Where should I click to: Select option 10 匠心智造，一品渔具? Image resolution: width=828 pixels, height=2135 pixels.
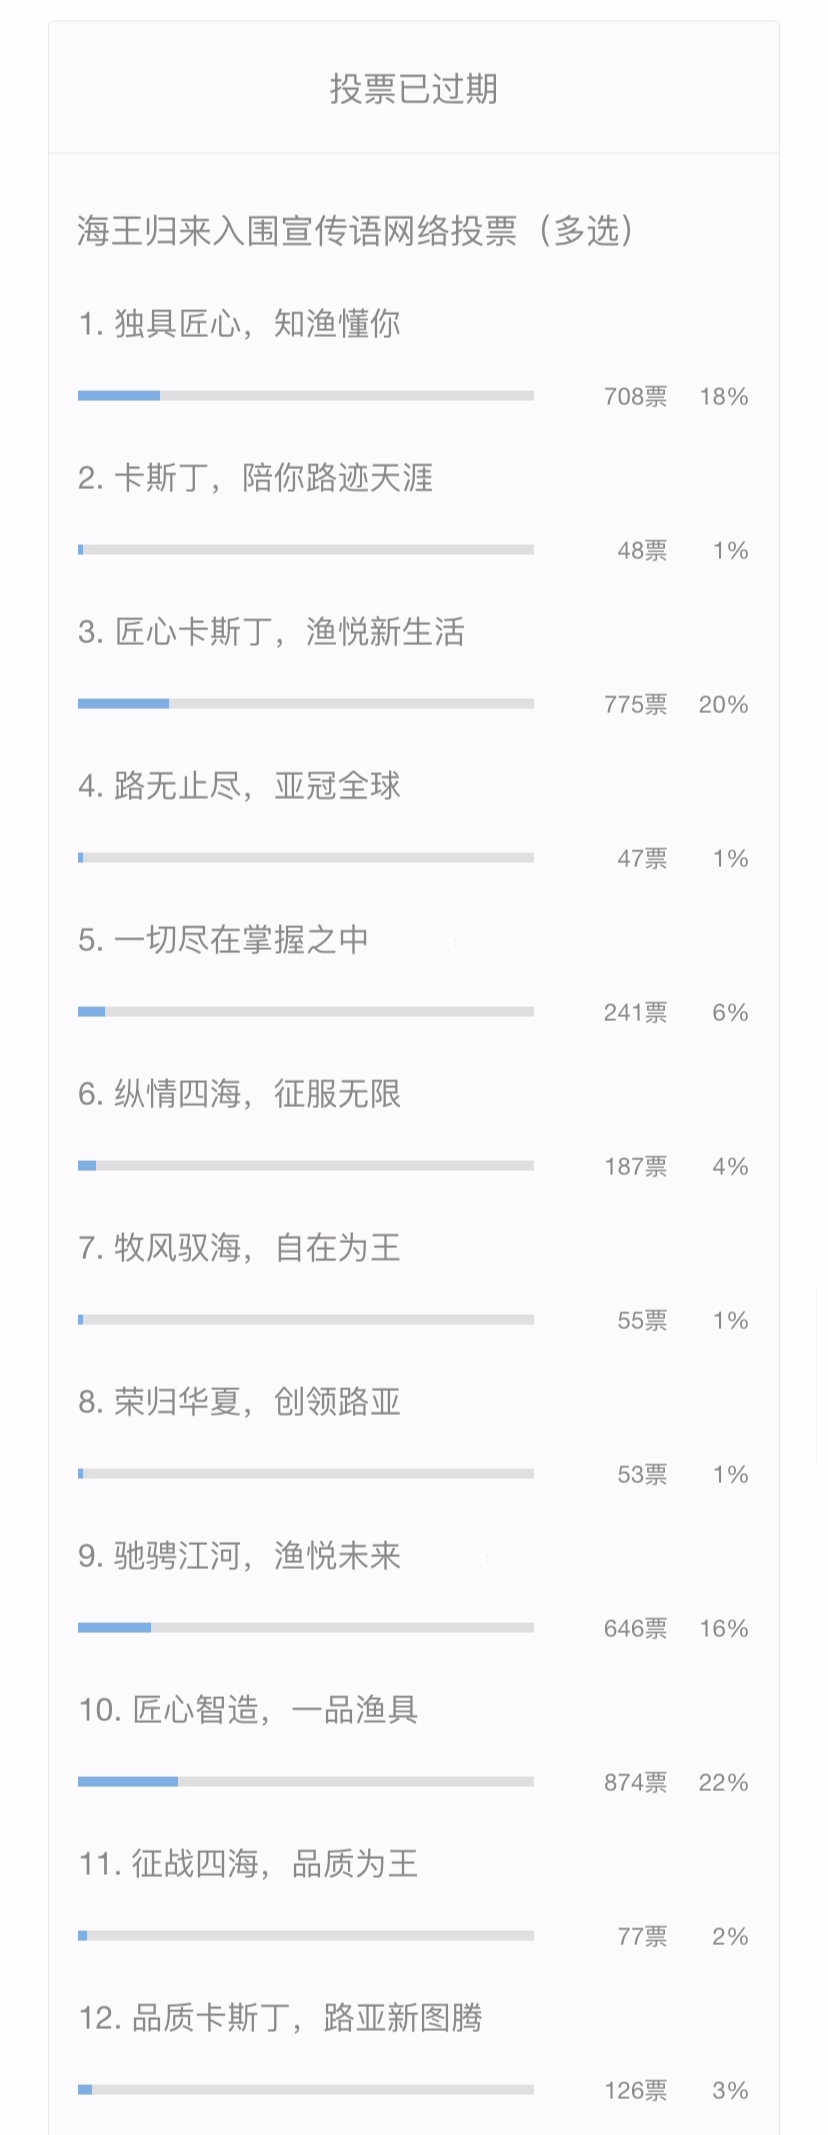pos(249,1710)
